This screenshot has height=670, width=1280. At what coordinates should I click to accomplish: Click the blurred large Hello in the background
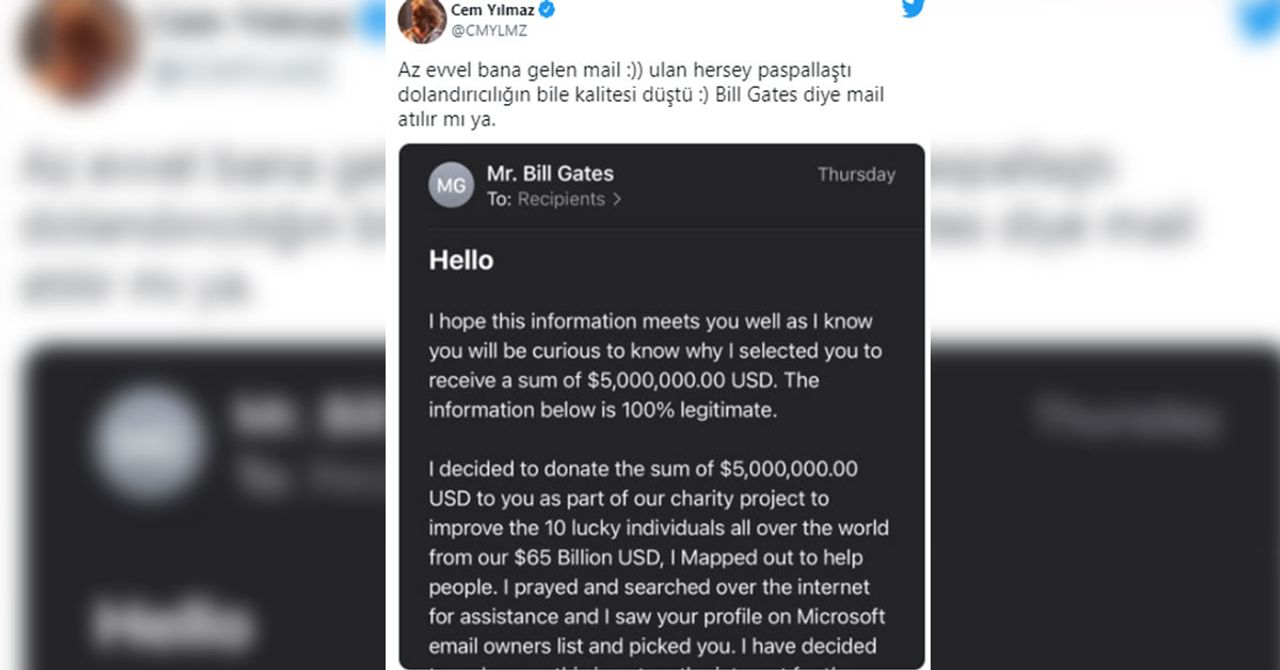[172, 621]
